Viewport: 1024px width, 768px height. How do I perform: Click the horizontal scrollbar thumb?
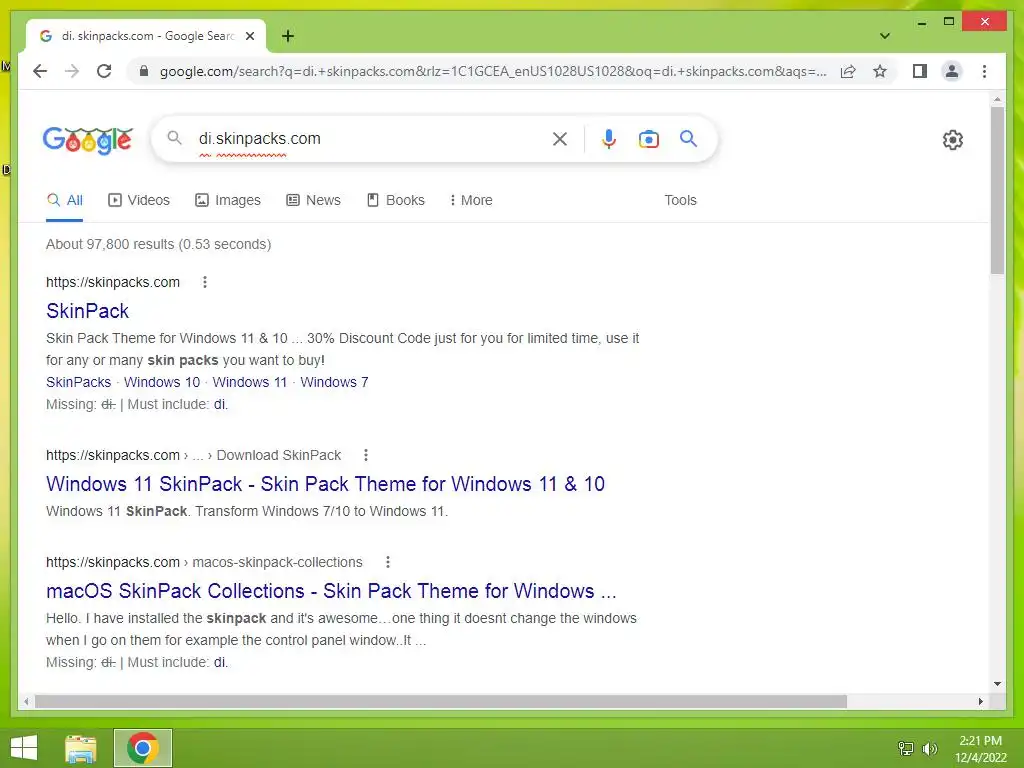(441, 701)
